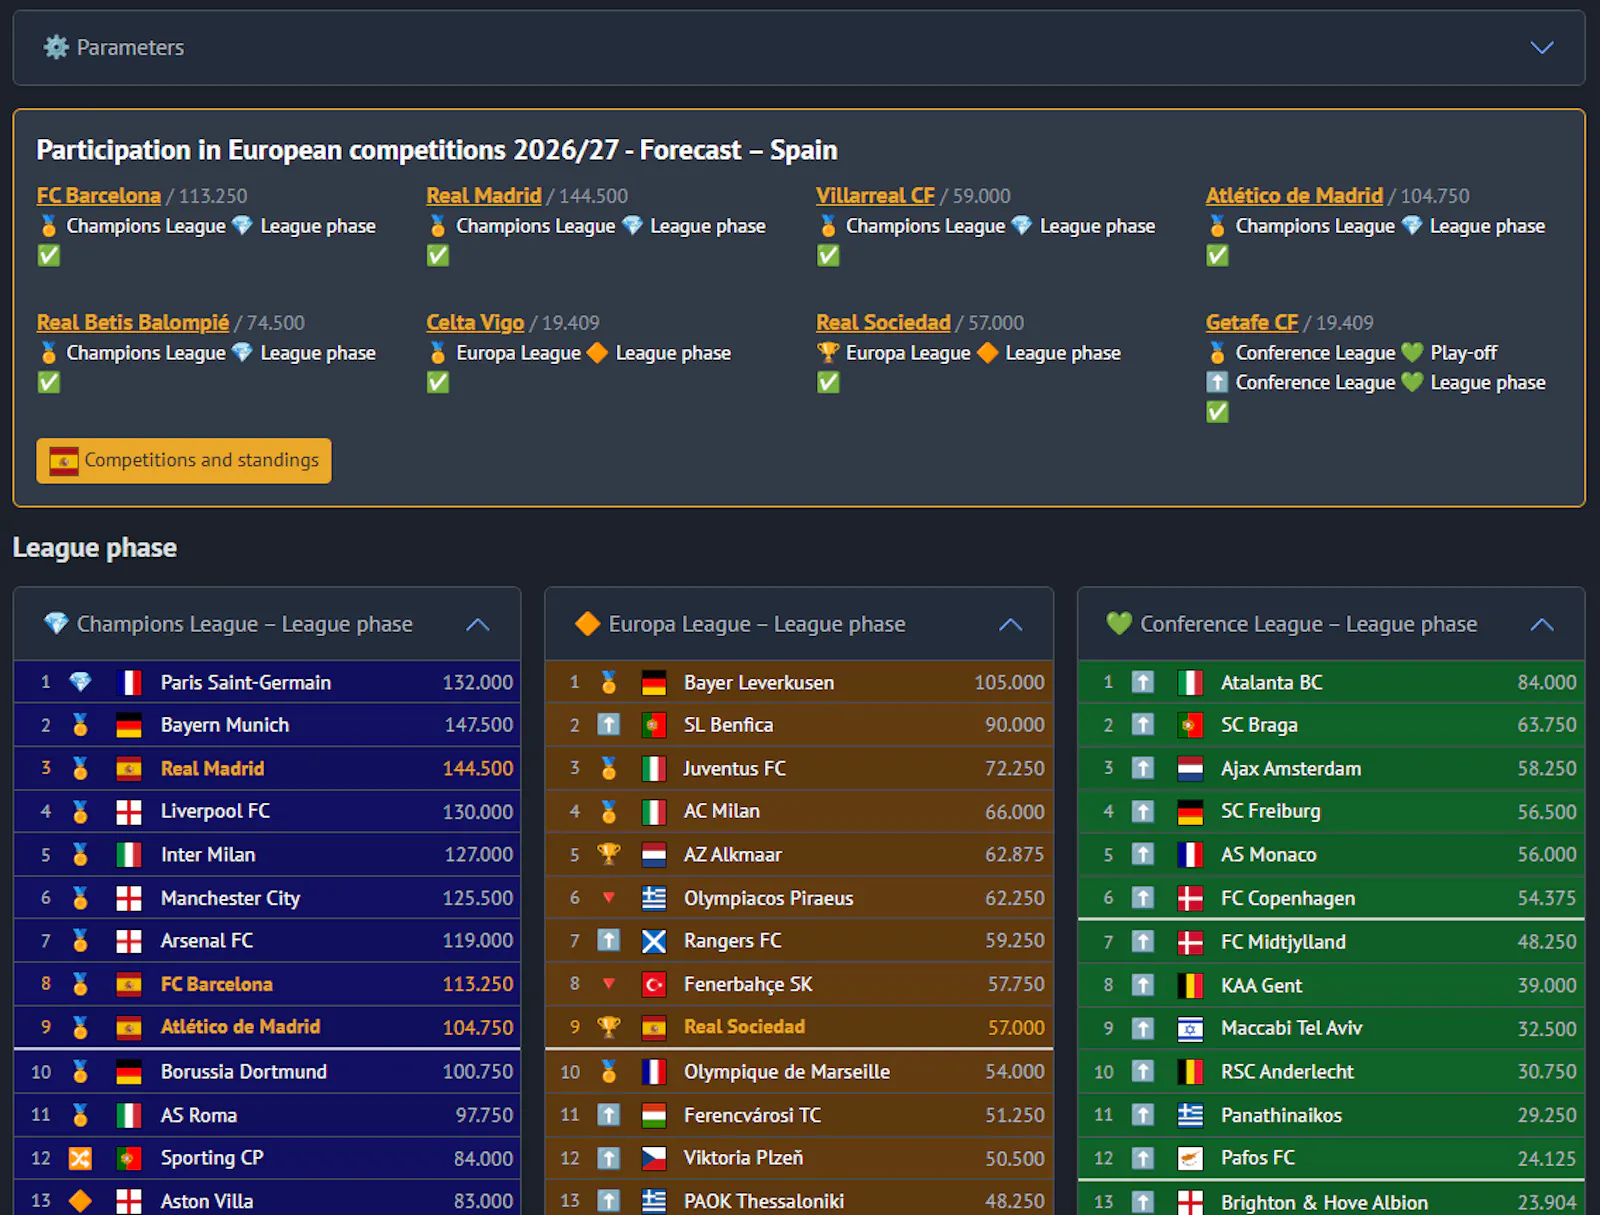Select Manchester City row

tap(267, 898)
